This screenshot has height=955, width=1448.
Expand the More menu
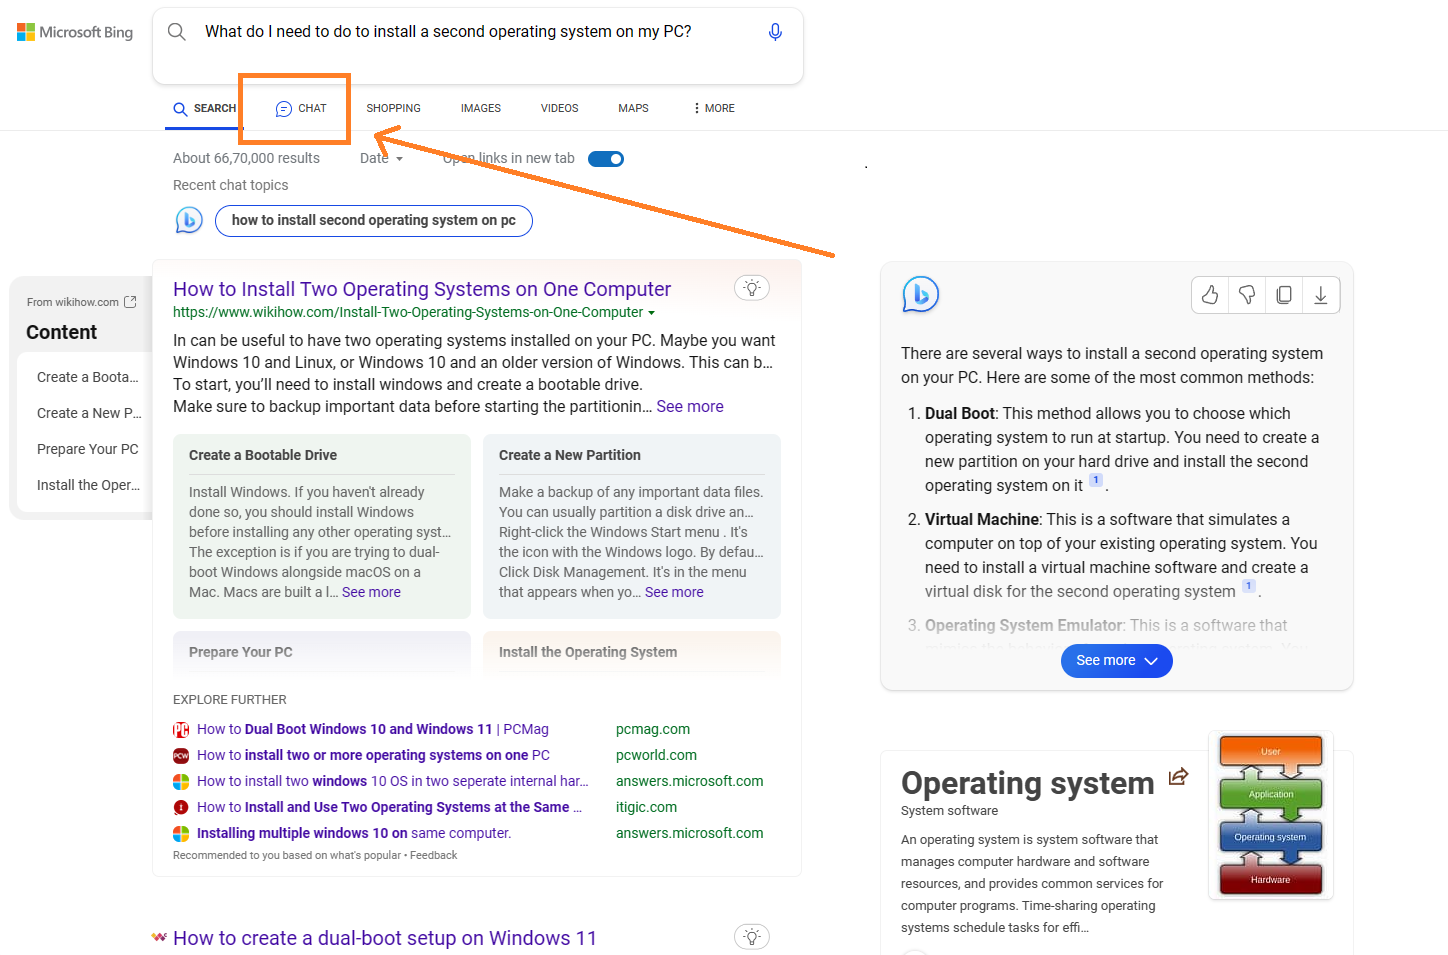coord(714,108)
